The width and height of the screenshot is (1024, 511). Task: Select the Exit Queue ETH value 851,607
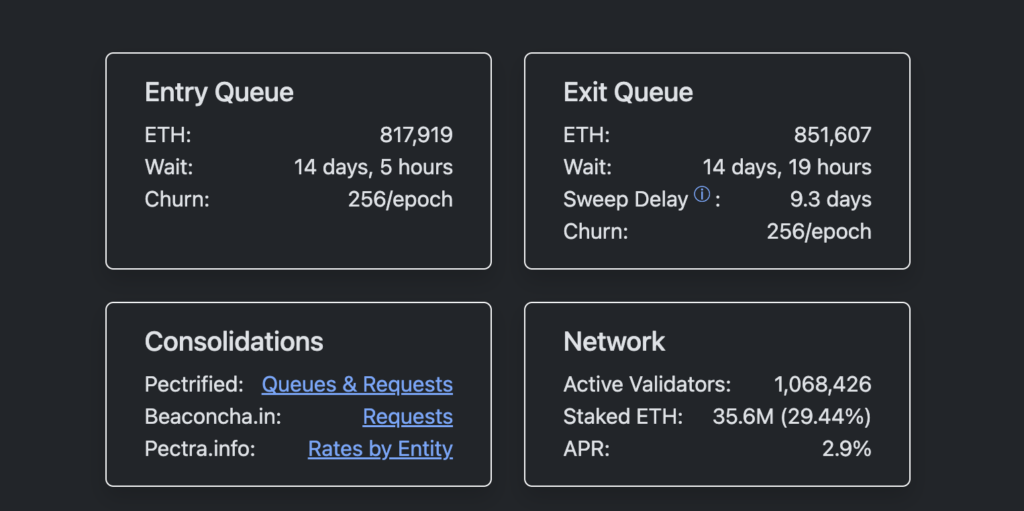click(833, 135)
